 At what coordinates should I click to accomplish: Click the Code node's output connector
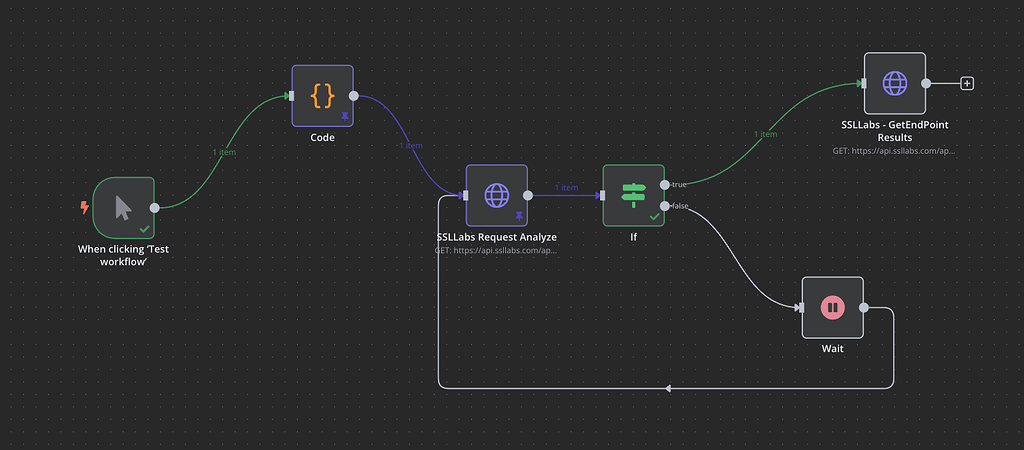pyautogui.click(x=353, y=96)
